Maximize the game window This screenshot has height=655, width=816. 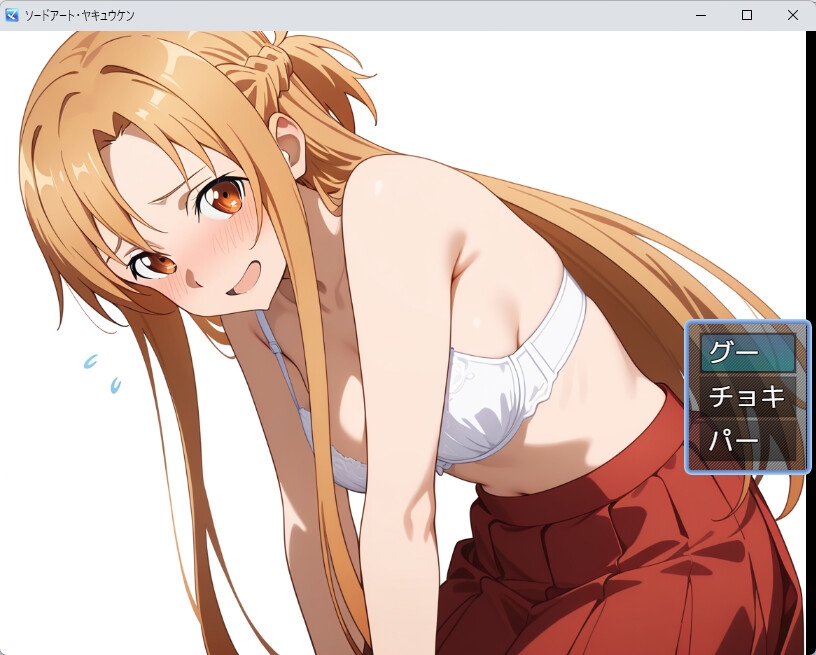point(747,15)
